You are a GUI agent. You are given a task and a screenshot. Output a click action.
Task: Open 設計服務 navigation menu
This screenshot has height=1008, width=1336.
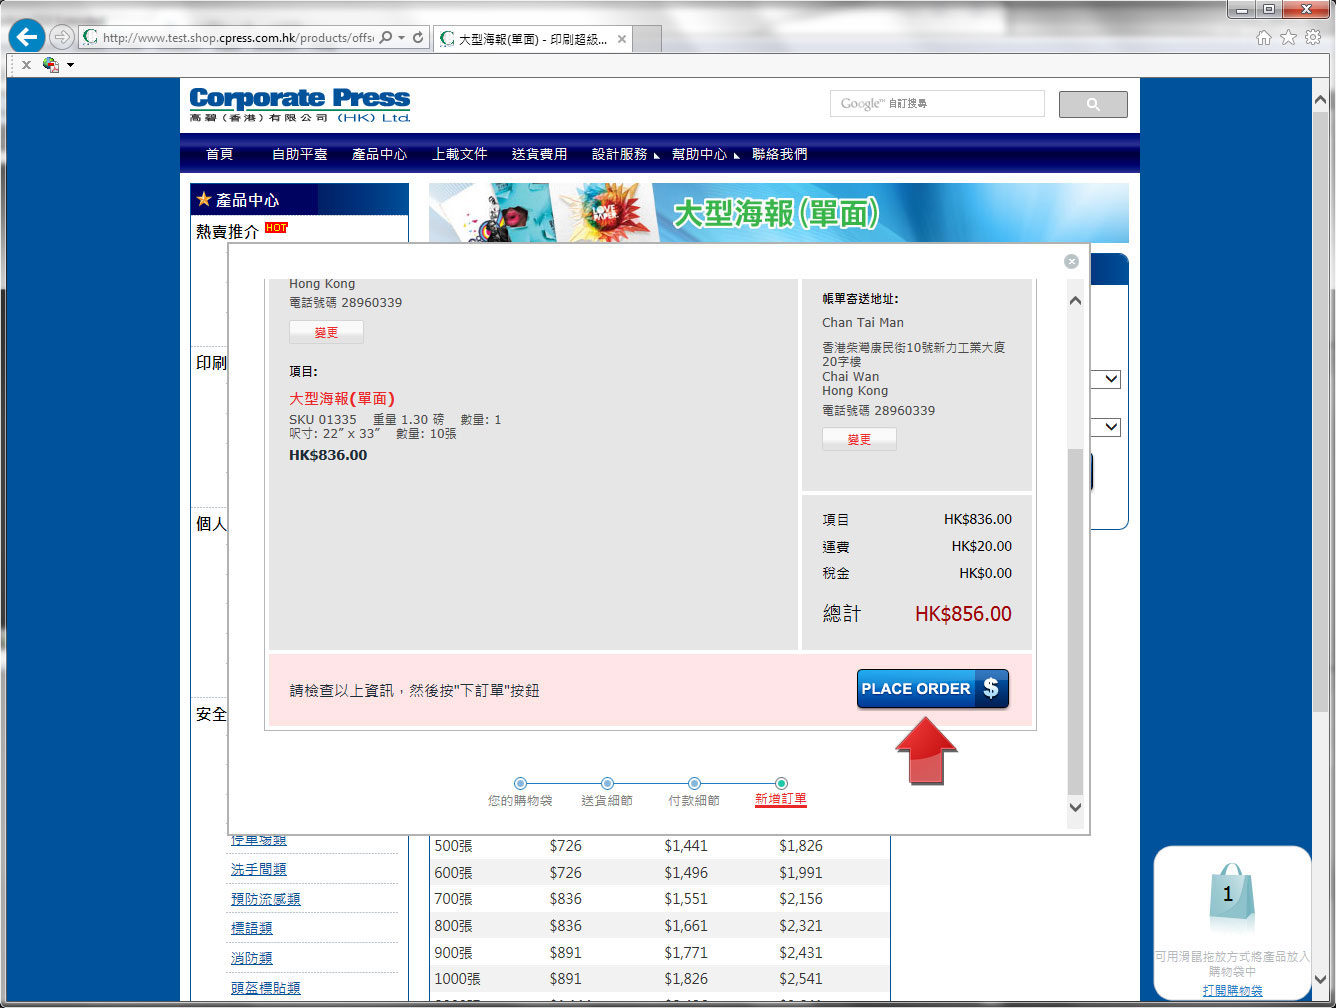[x=620, y=154]
